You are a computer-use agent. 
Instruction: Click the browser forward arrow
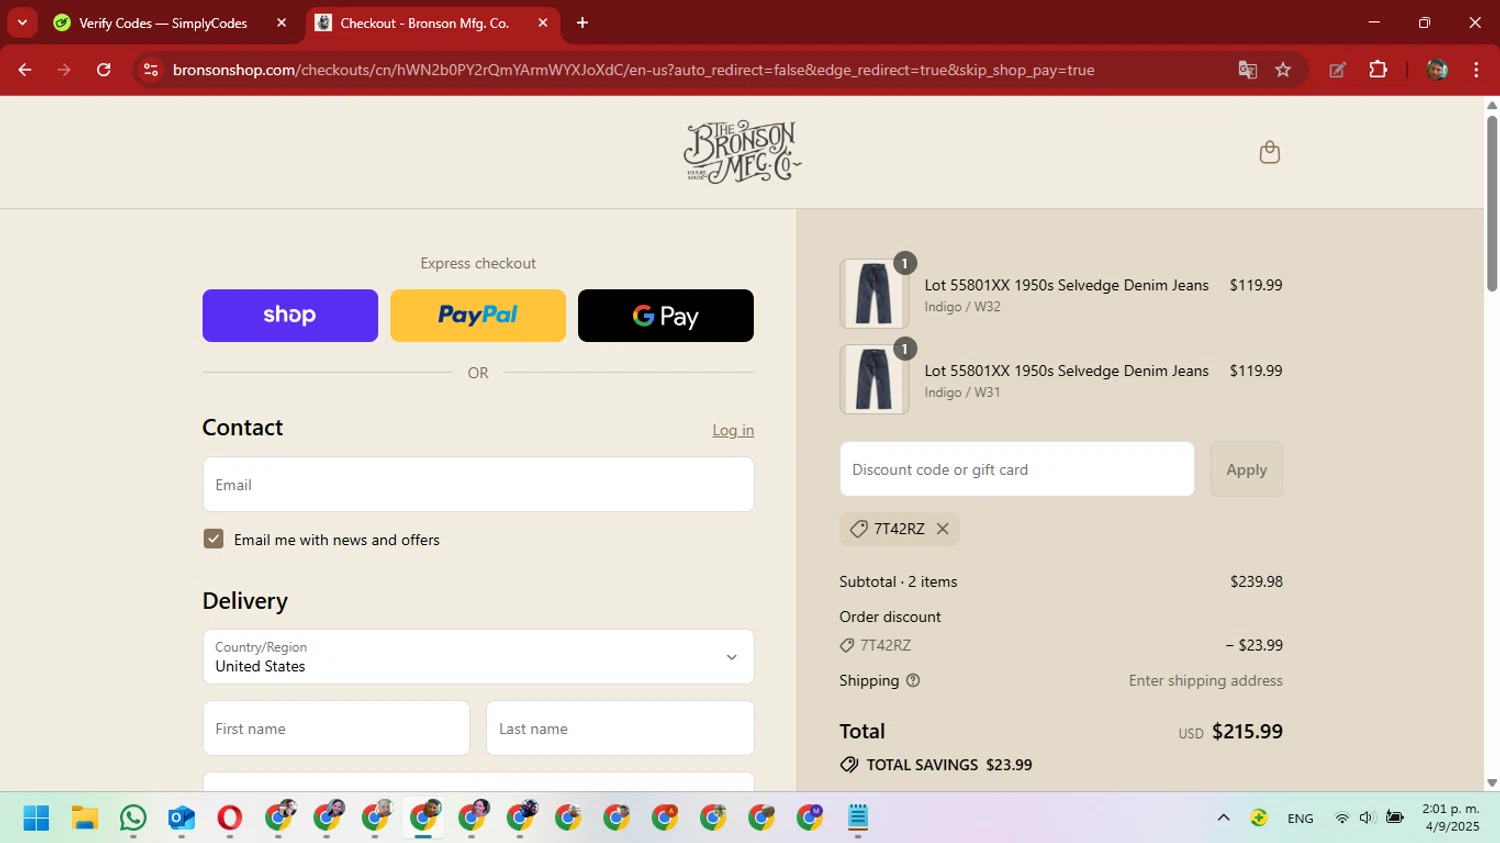click(x=64, y=70)
